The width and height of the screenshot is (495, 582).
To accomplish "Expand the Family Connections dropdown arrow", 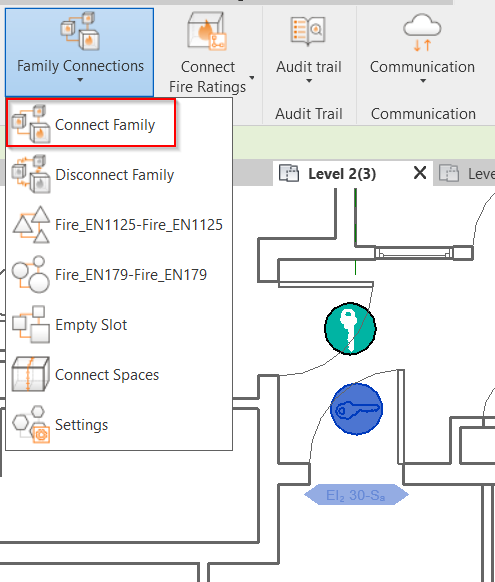I will 80,80.
